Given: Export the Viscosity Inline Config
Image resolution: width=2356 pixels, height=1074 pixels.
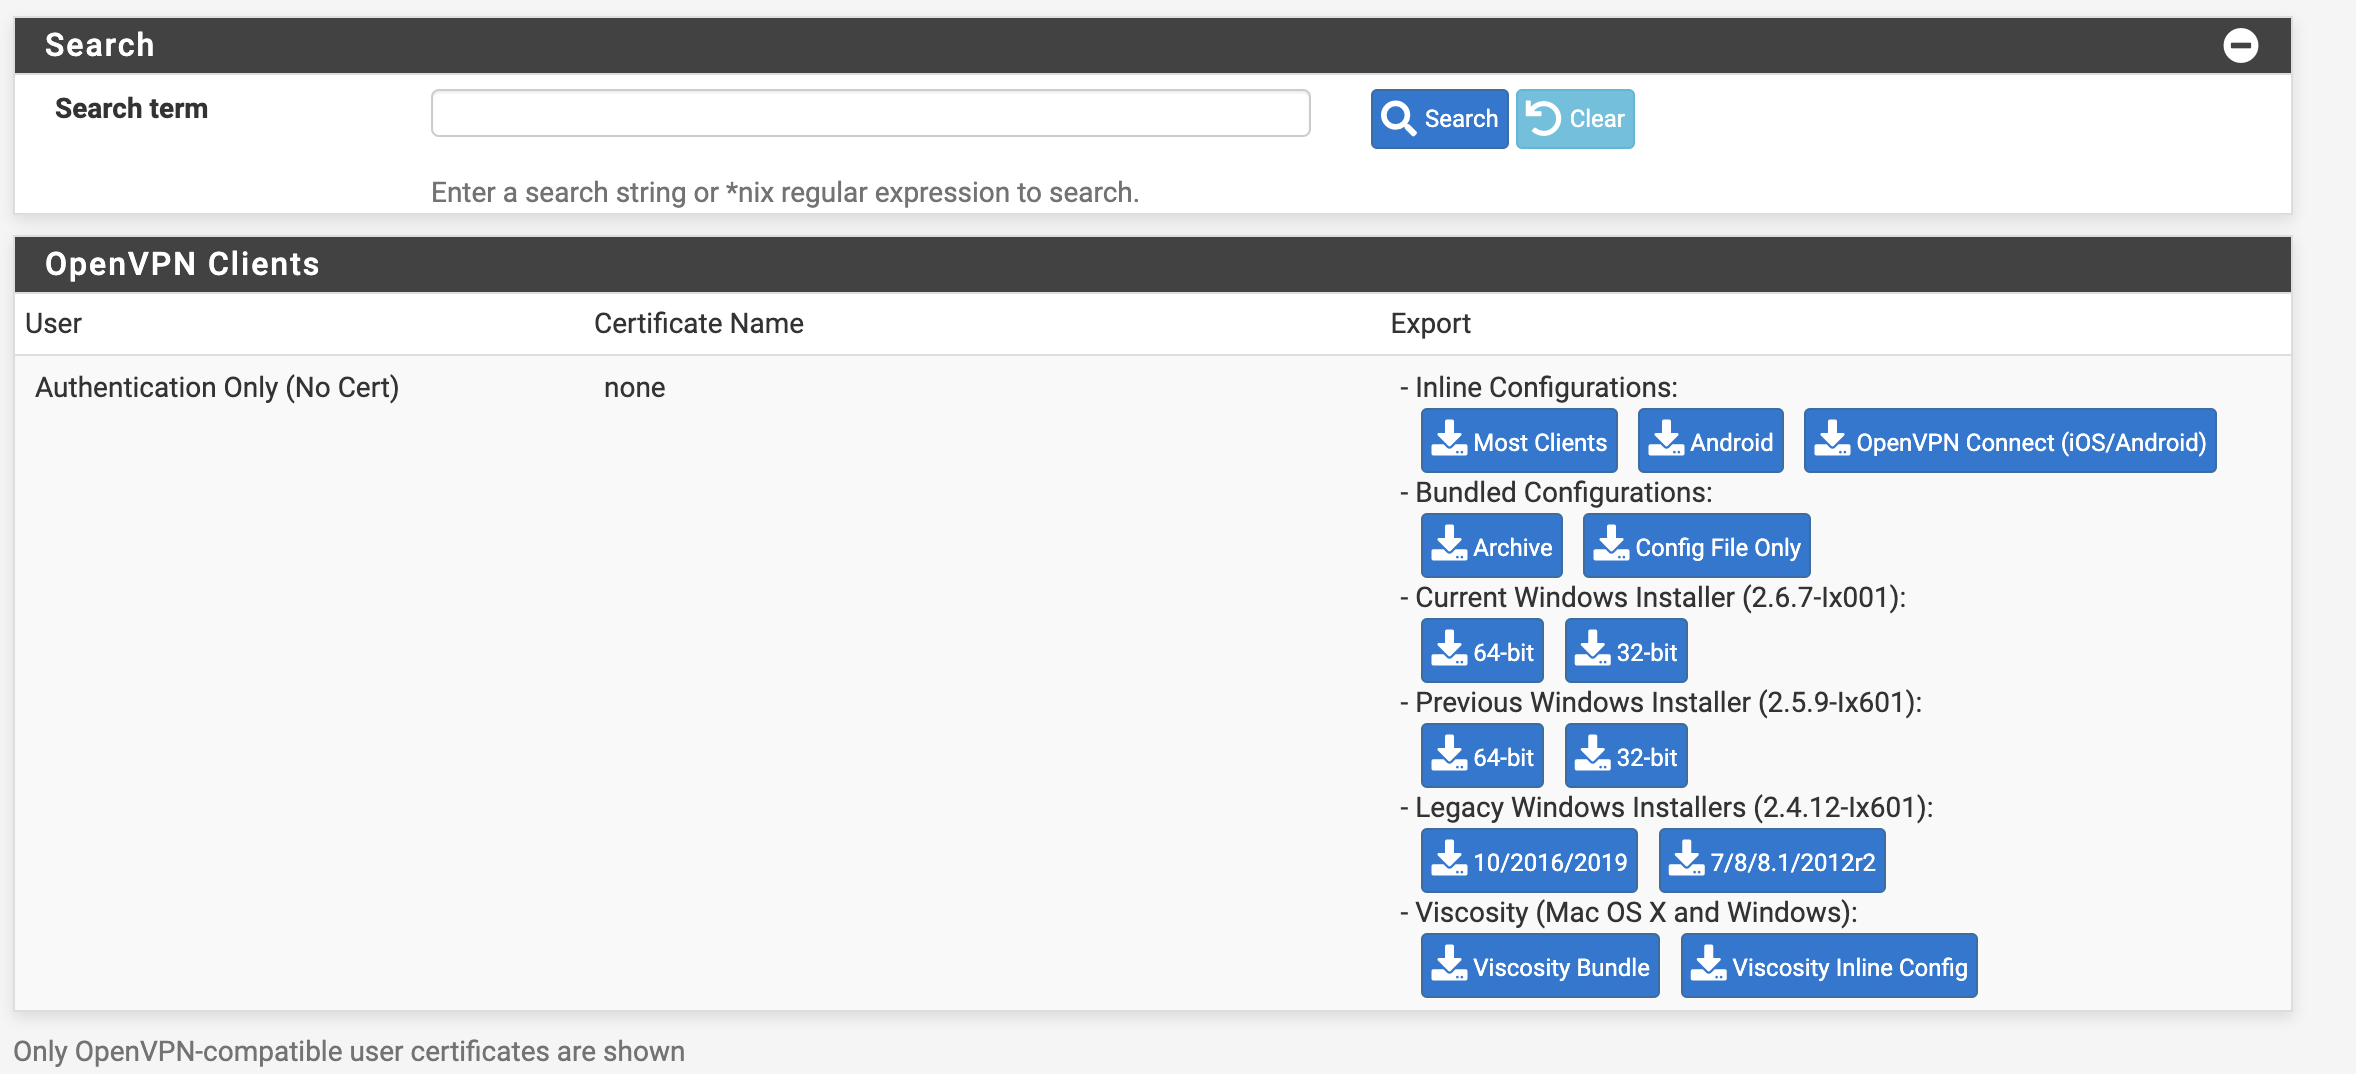Looking at the screenshot, I should [x=1828, y=966].
